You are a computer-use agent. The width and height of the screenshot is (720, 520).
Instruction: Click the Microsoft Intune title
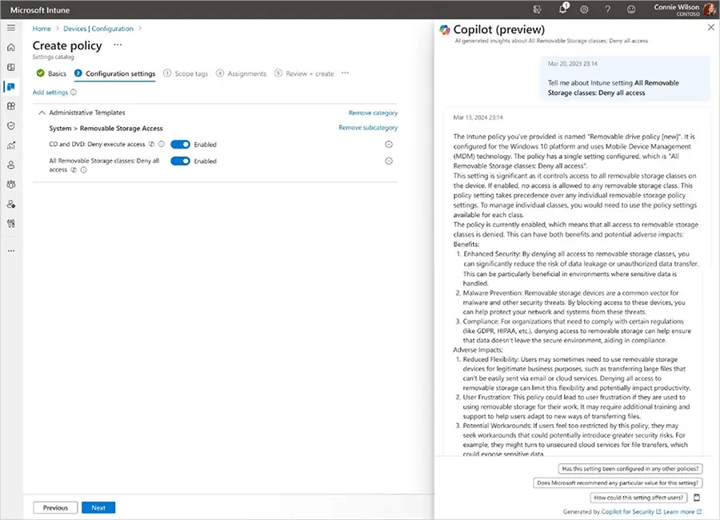(x=40, y=10)
